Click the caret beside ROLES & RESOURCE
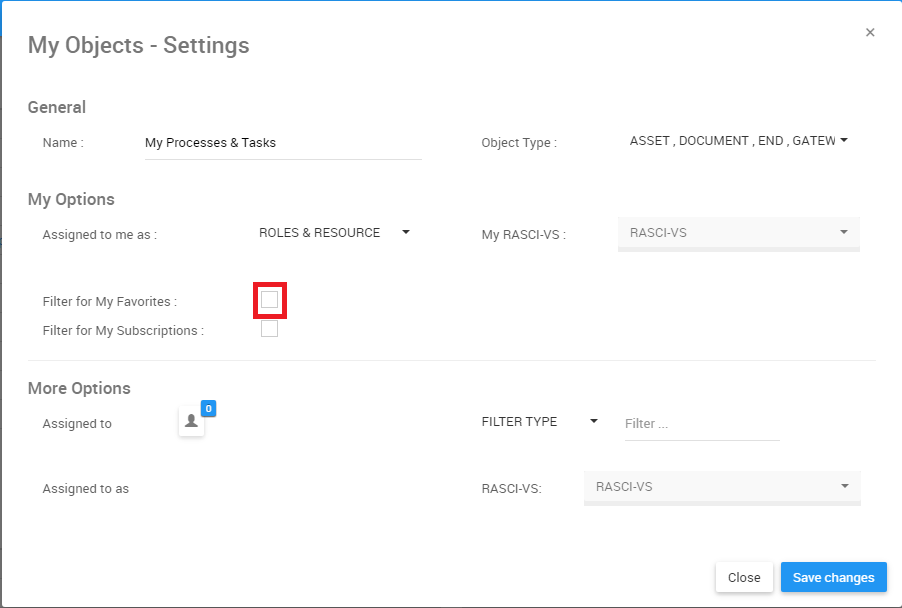902x608 pixels. (406, 232)
